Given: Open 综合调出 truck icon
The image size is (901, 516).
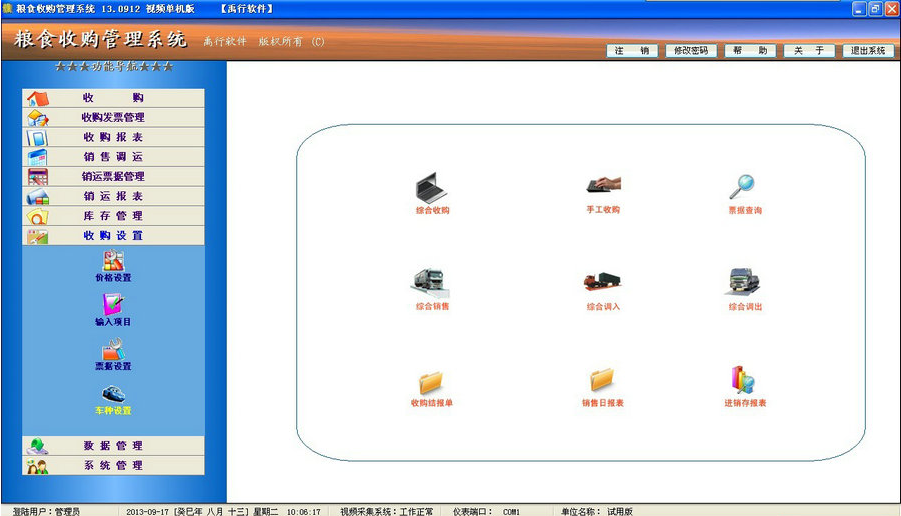Looking at the screenshot, I should tap(742, 283).
